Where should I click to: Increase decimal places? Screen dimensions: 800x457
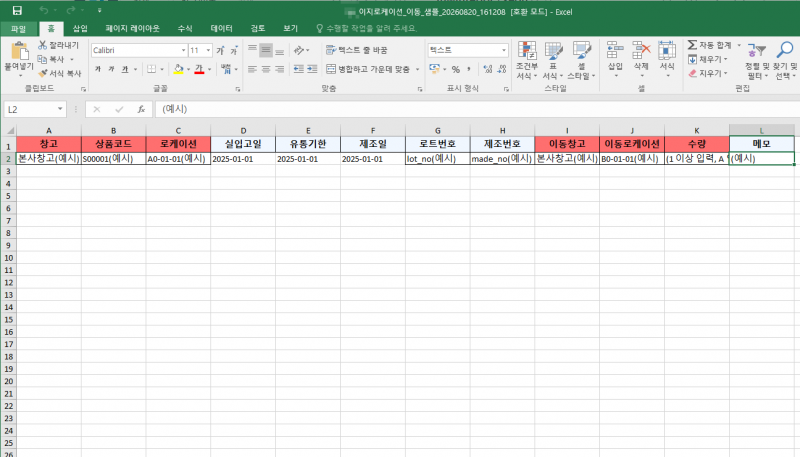488,69
